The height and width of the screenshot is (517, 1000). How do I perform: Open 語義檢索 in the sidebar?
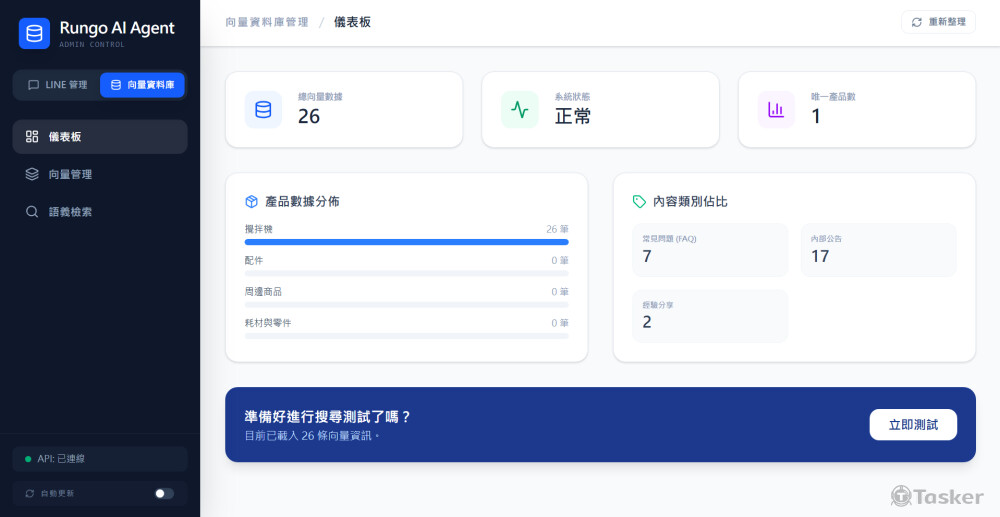point(100,212)
